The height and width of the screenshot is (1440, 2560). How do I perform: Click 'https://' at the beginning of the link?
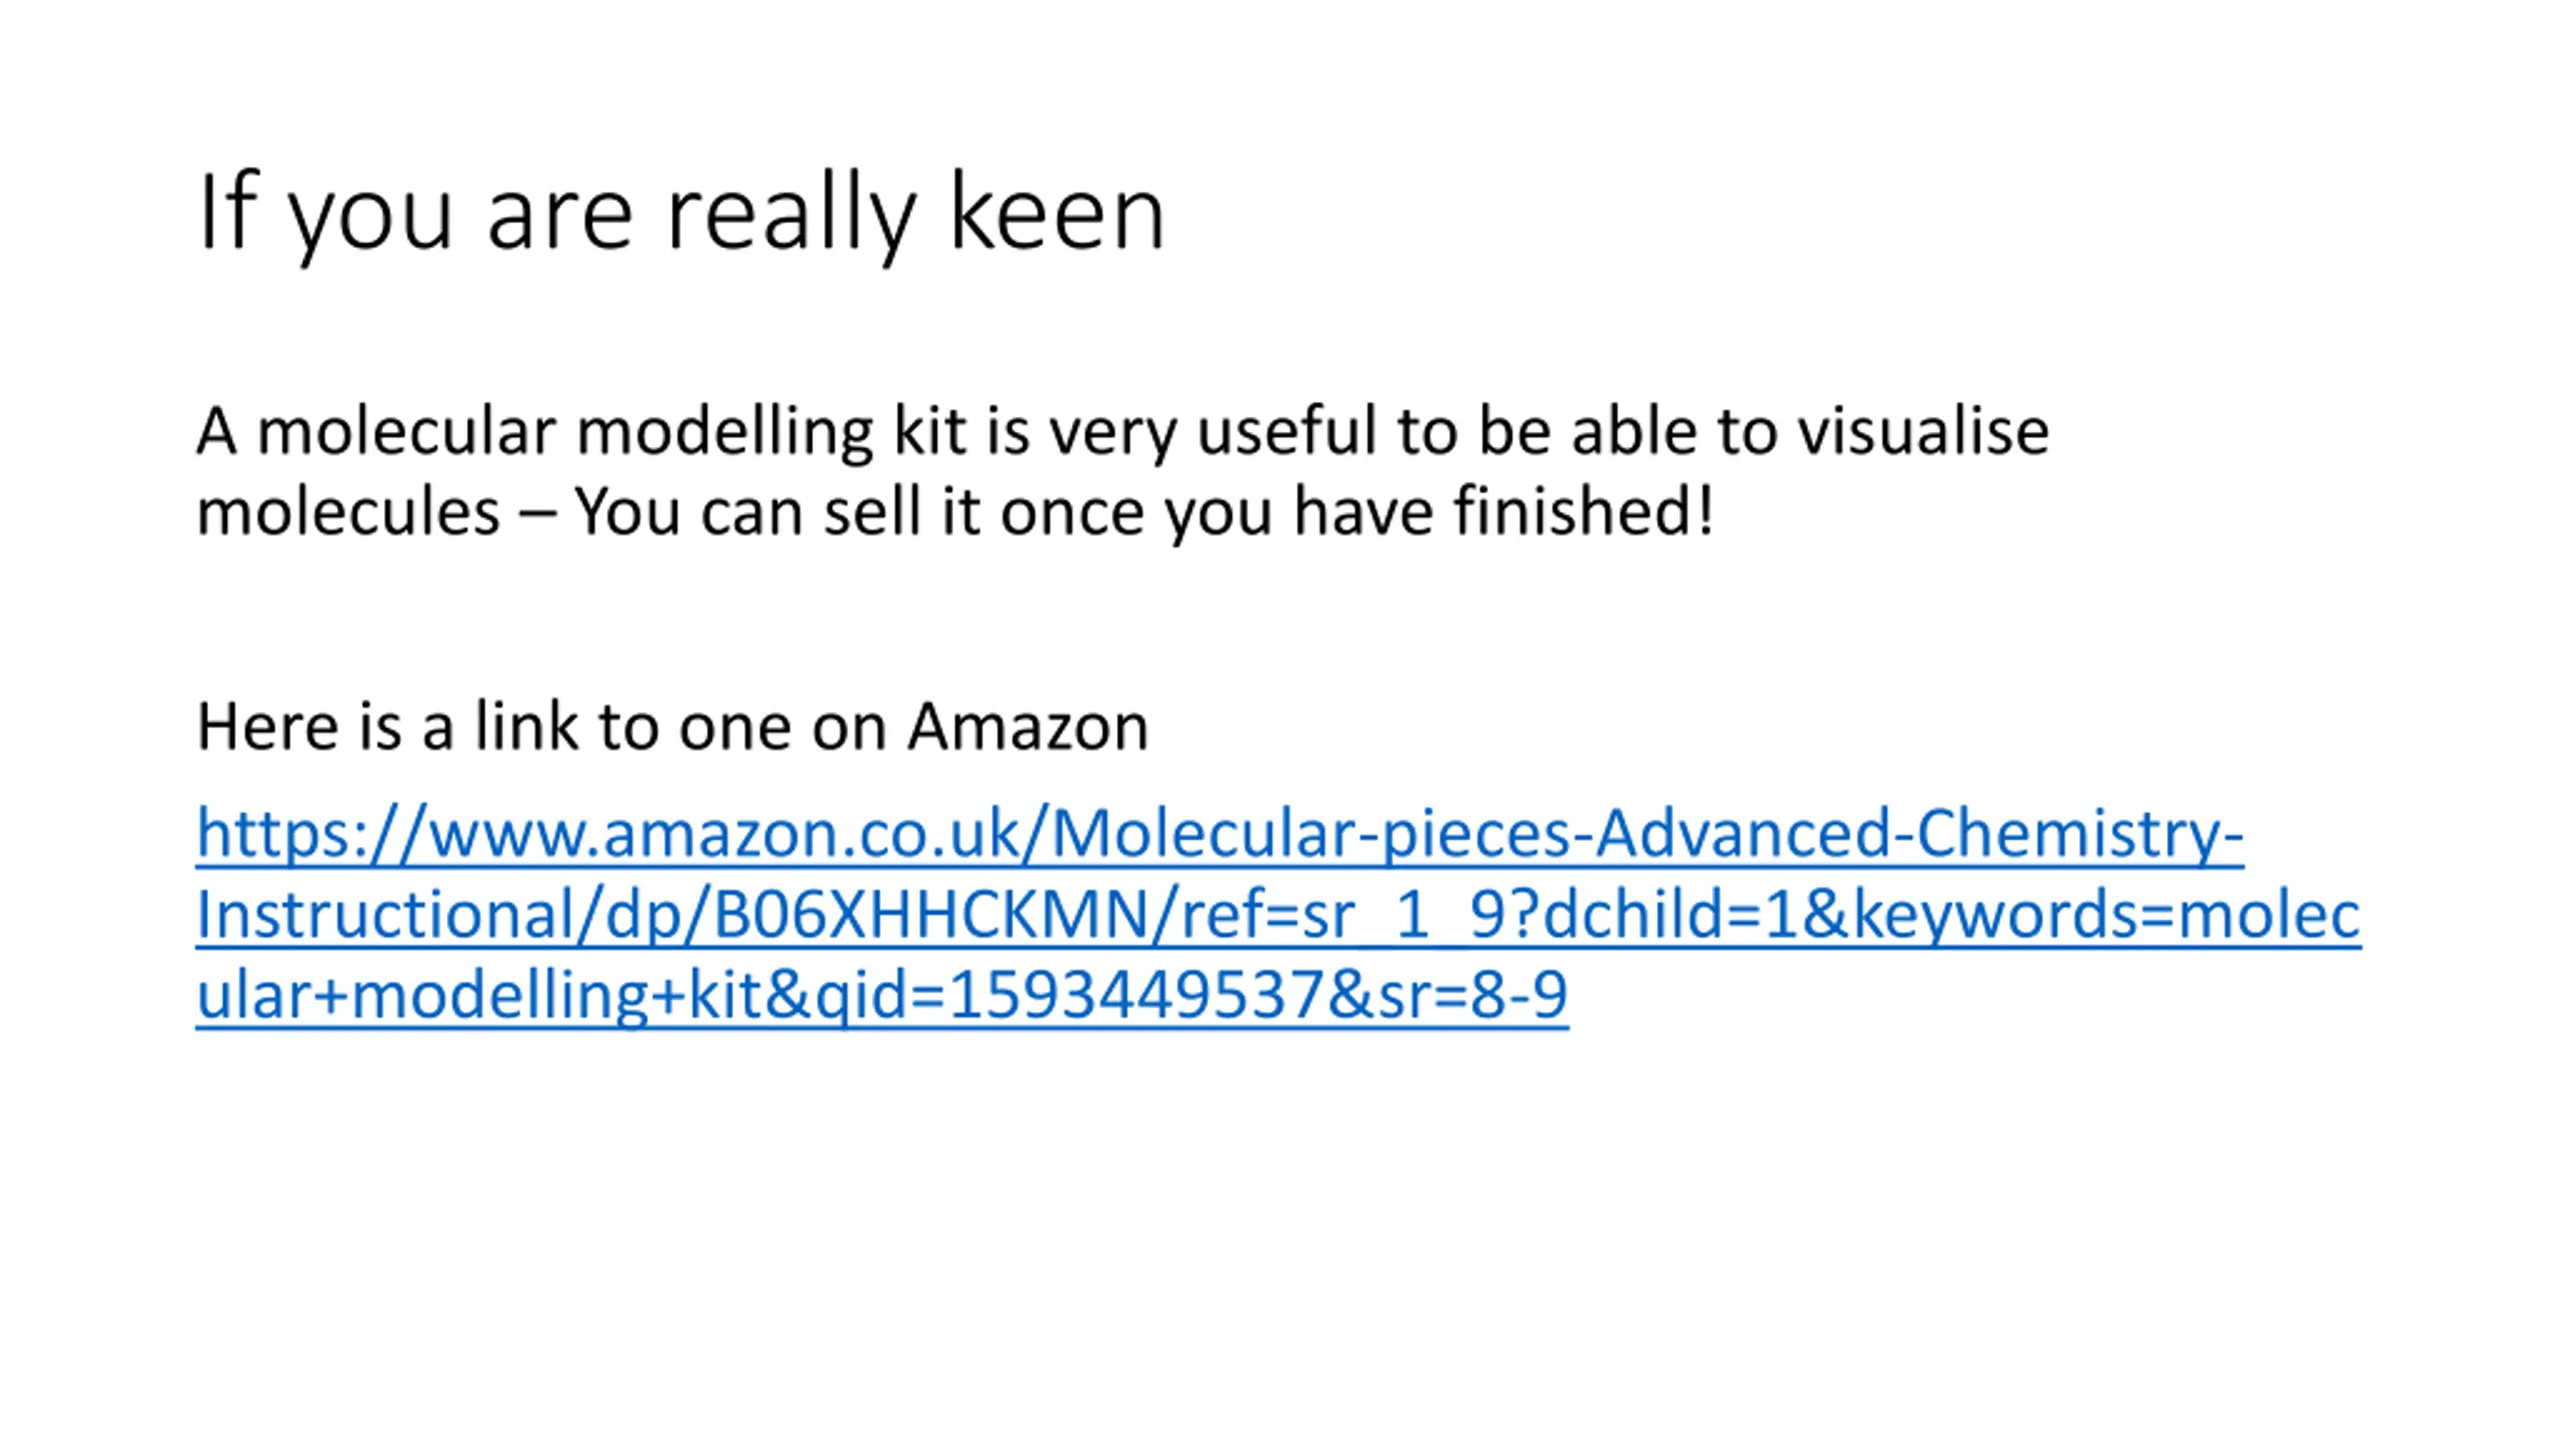[310, 835]
